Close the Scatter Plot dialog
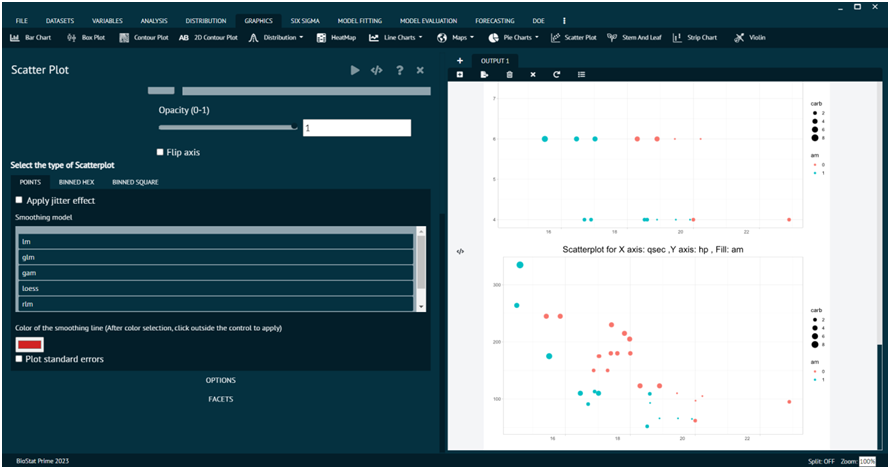The width and height of the screenshot is (890, 469). pyautogui.click(x=420, y=70)
